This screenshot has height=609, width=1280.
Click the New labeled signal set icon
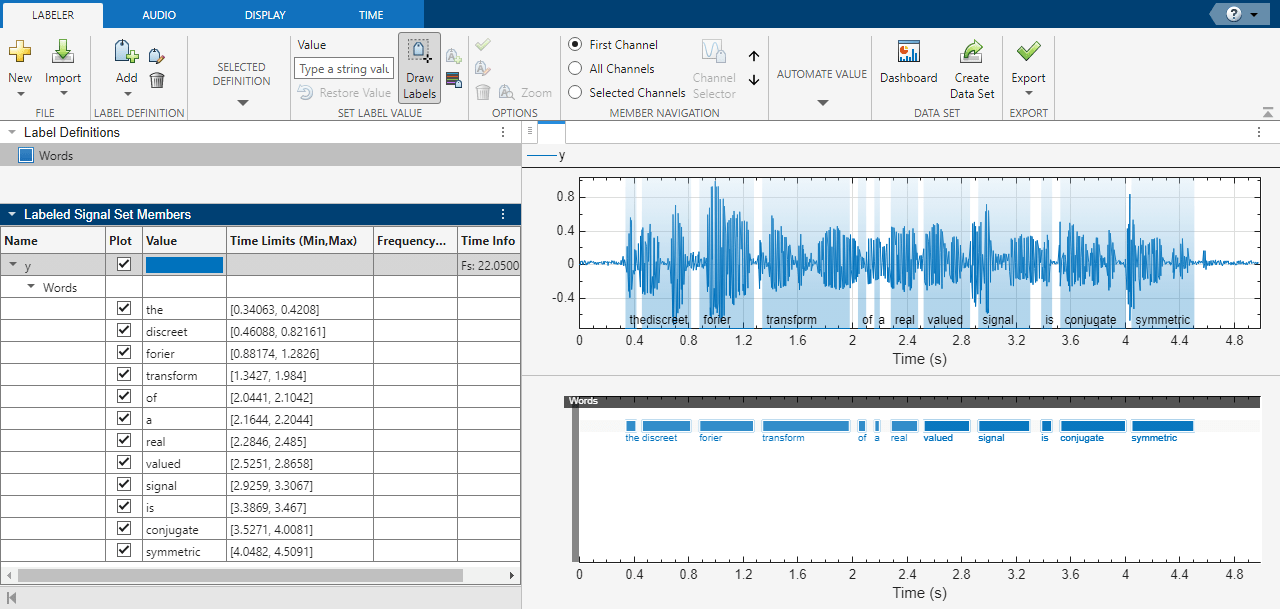click(x=20, y=53)
